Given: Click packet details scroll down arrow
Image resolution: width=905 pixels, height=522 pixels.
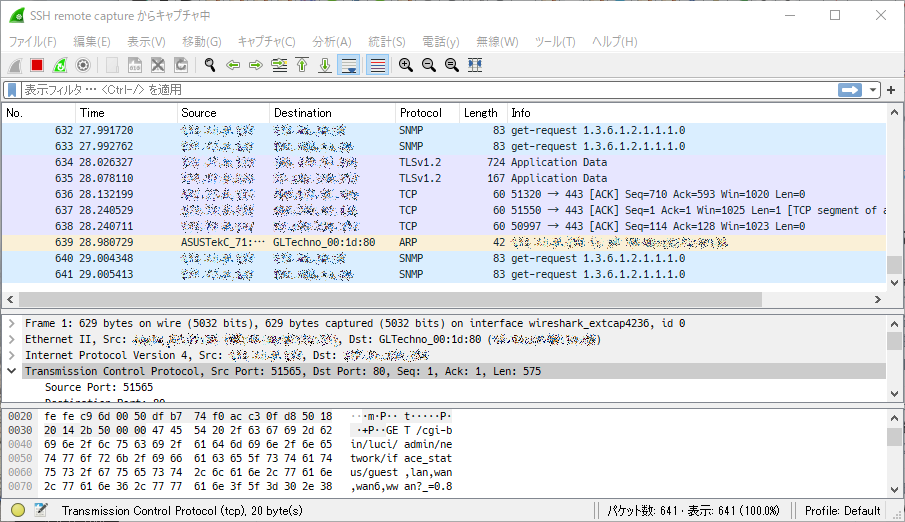Looking at the screenshot, I should 894,394.
